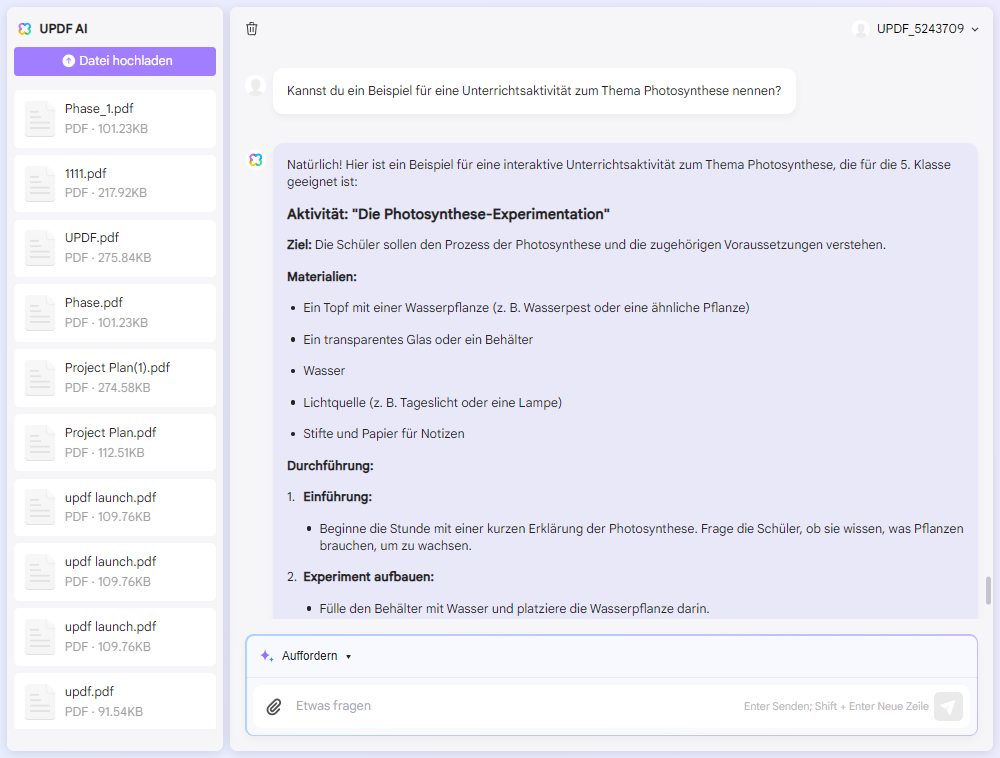Click the file icon of UPDF.pdf
This screenshot has width=1000, height=758.
click(x=40, y=248)
